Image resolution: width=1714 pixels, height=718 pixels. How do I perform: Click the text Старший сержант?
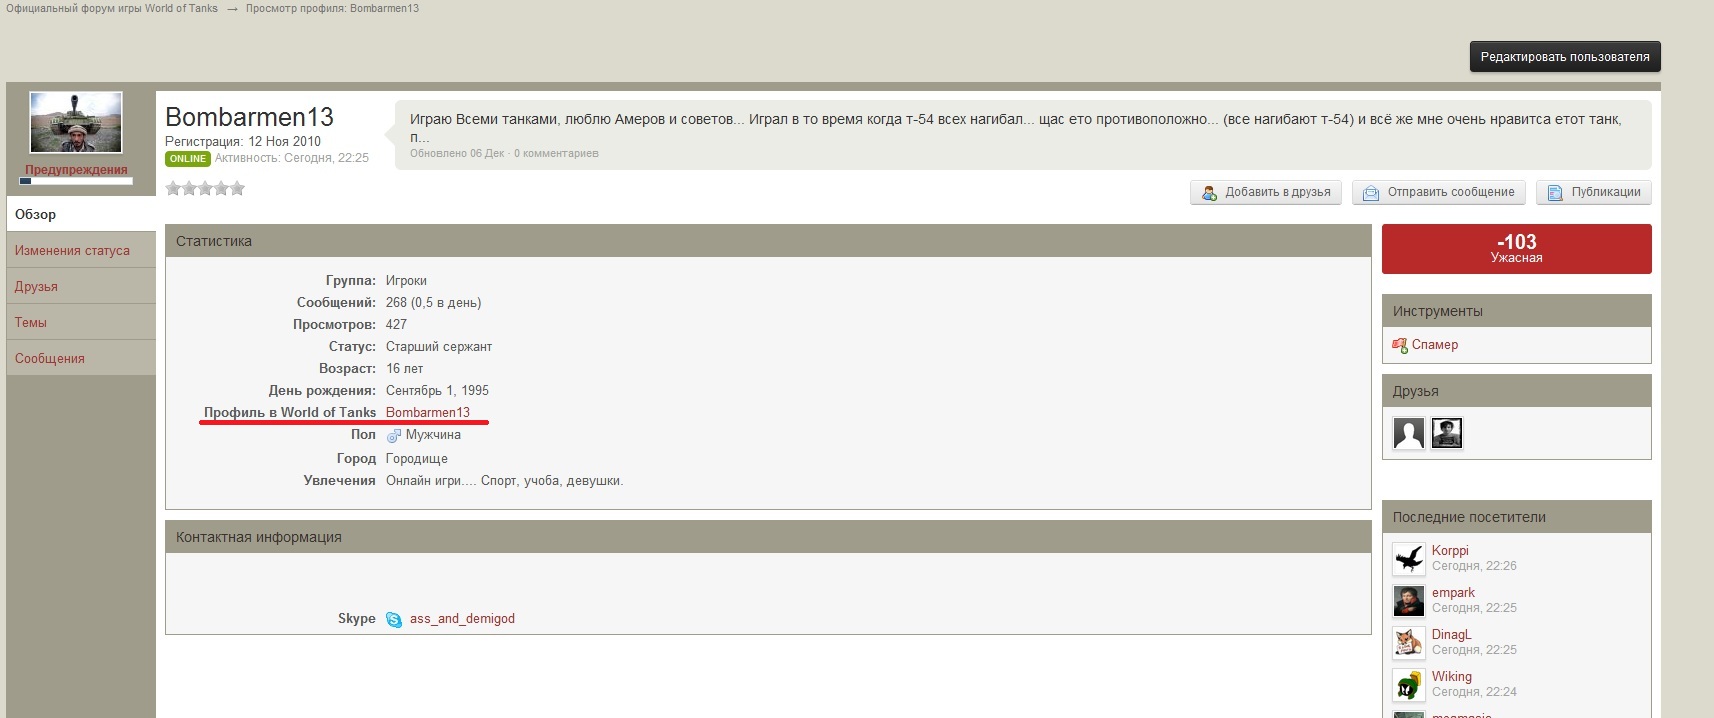click(x=439, y=346)
